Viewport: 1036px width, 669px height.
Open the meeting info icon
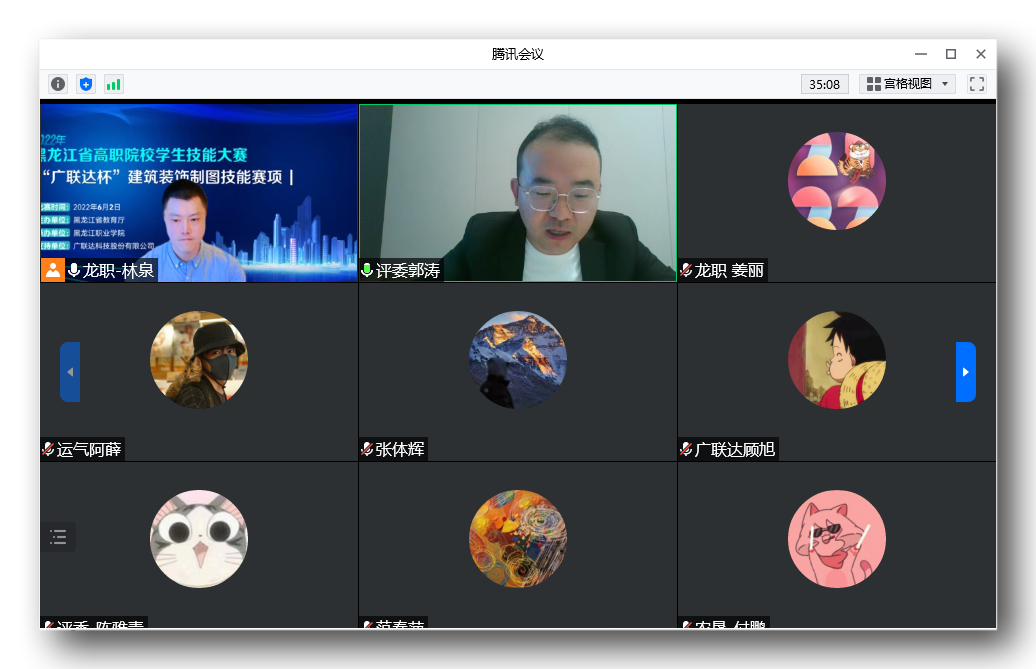(x=58, y=84)
